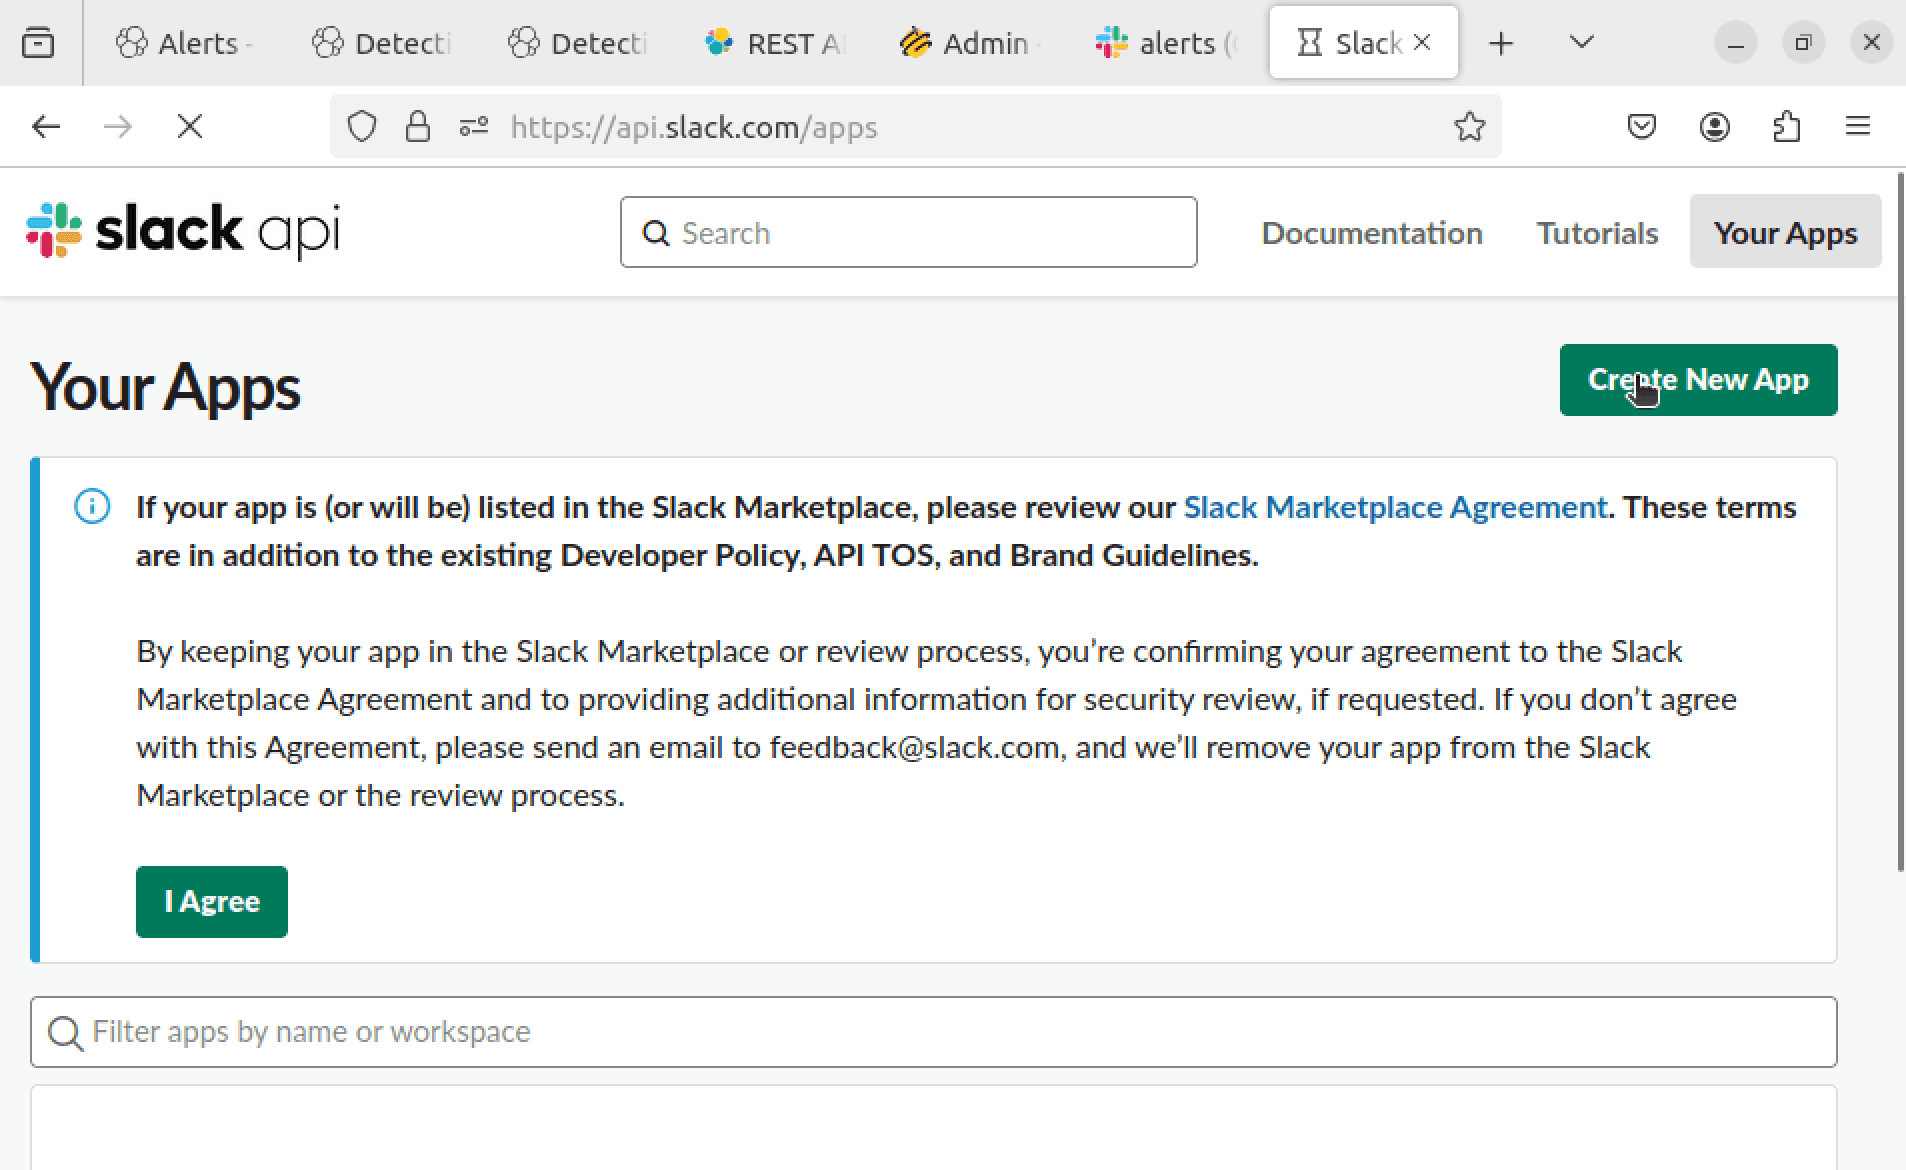Image resolution: width=1906 pixels, height=1170 pixels.
Task: Stop loading the page
Action: 190,126
